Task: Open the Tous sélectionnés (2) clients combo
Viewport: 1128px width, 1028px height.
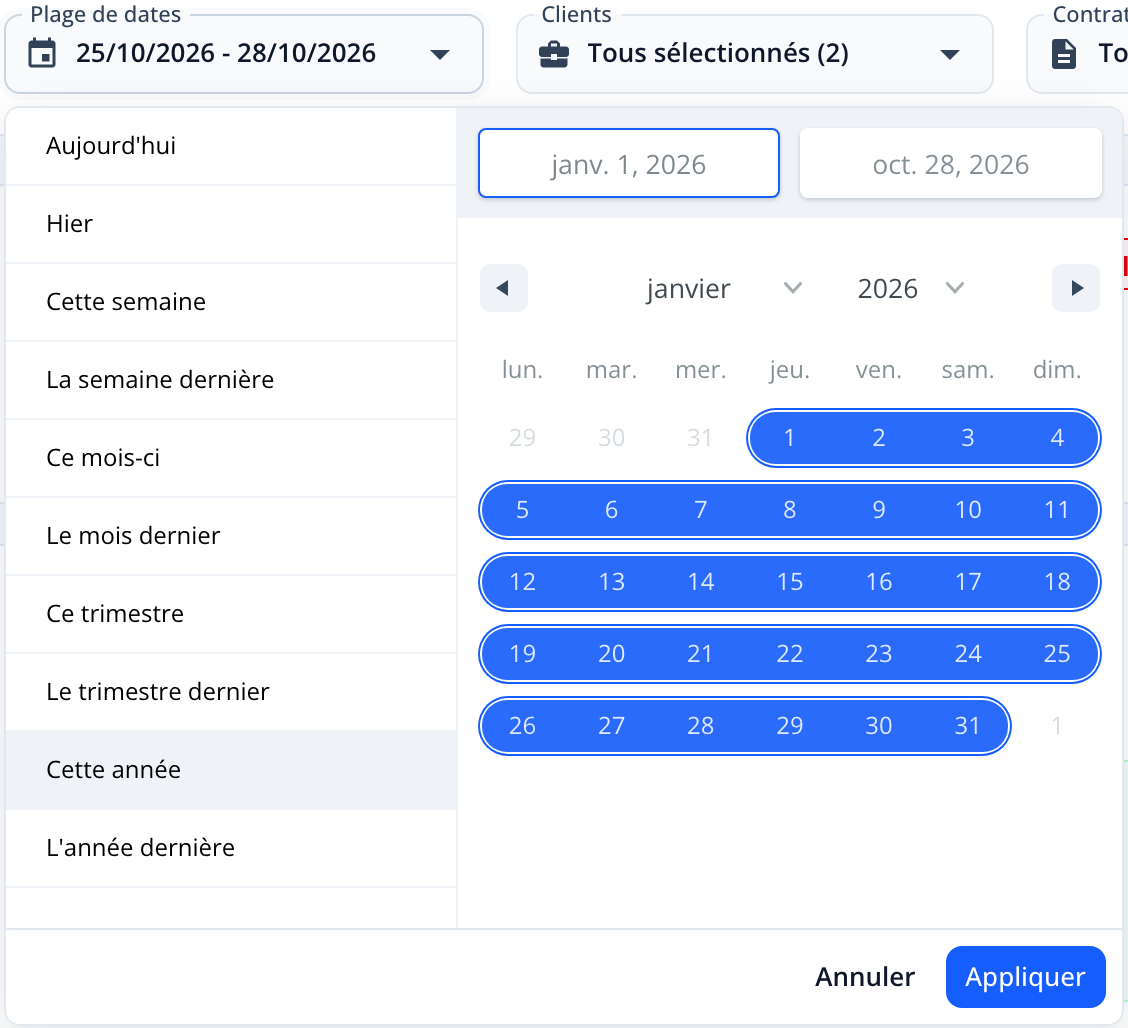Action: pyautogui.click(x=755, y=54)
